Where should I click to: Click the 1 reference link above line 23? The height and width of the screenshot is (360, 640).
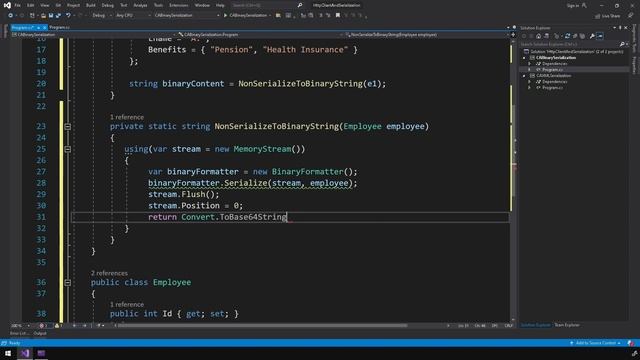(127, 117)
